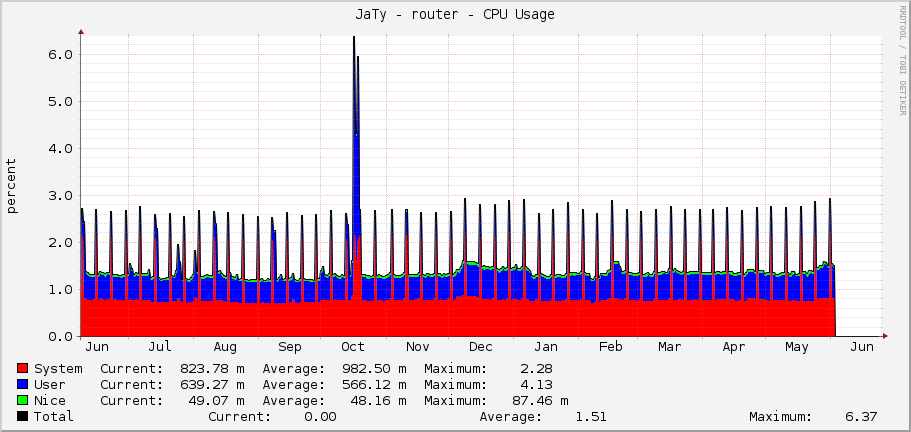Click the '4.0' y-axis tick label
Viewport: 911px width, 432px height.
(59, 149)
